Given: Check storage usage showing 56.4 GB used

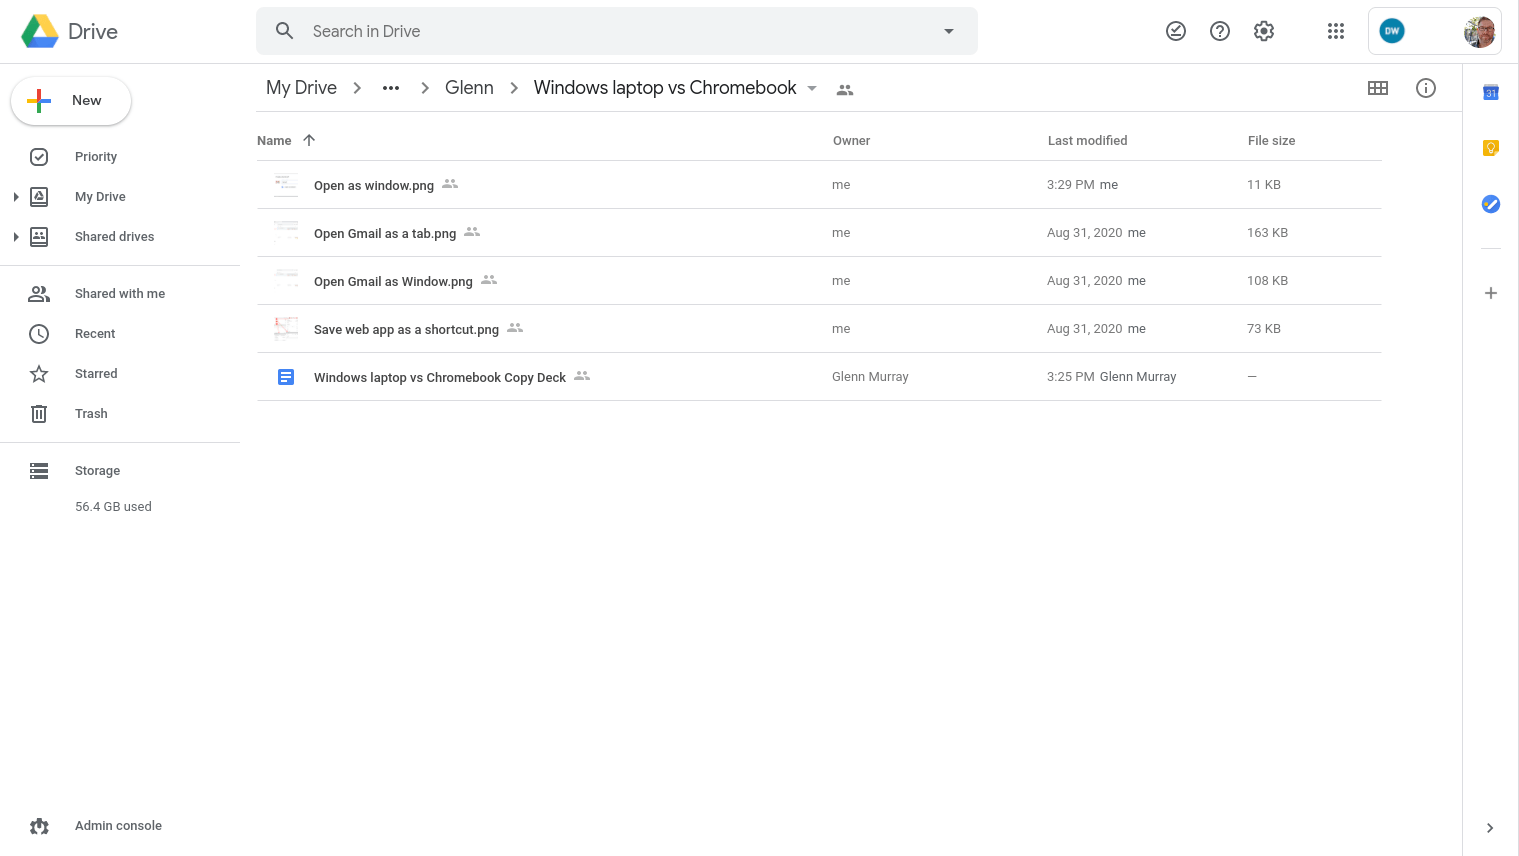Looking at the screenshot, I should [113, 506].
